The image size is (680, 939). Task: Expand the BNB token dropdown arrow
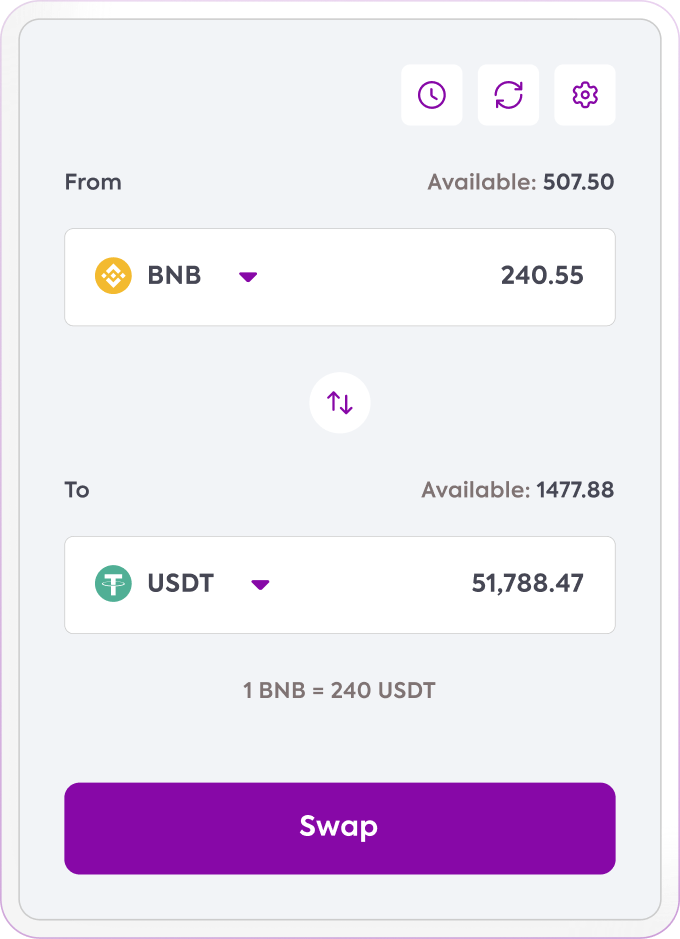coord(248,277)
